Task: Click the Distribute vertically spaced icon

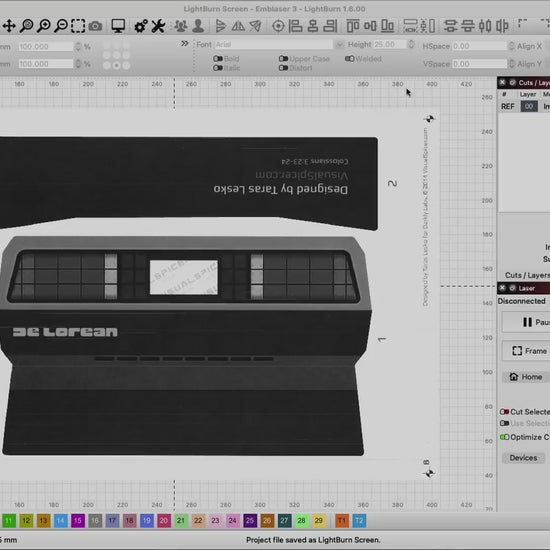Action: coord(428,26)
